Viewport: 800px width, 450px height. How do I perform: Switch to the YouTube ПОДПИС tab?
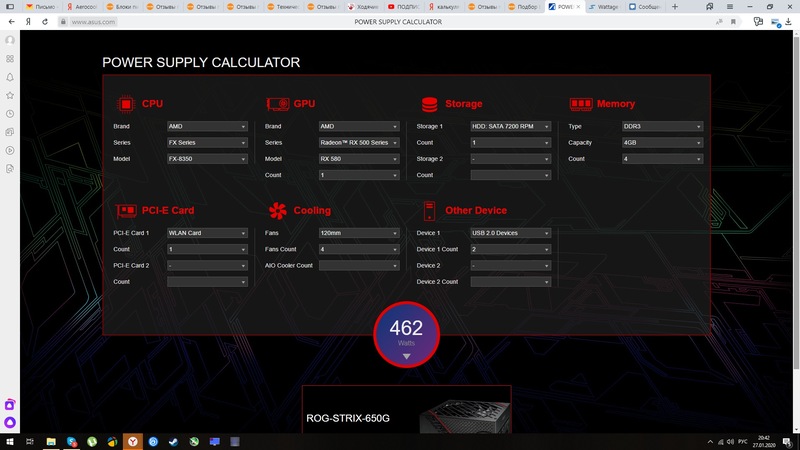(404, 7)
